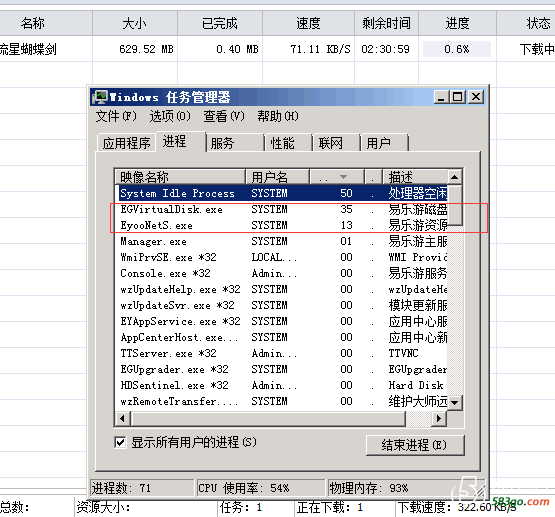Select the AppCenterHost.exe process
The image size is (555, 517).
pos(281,337)
